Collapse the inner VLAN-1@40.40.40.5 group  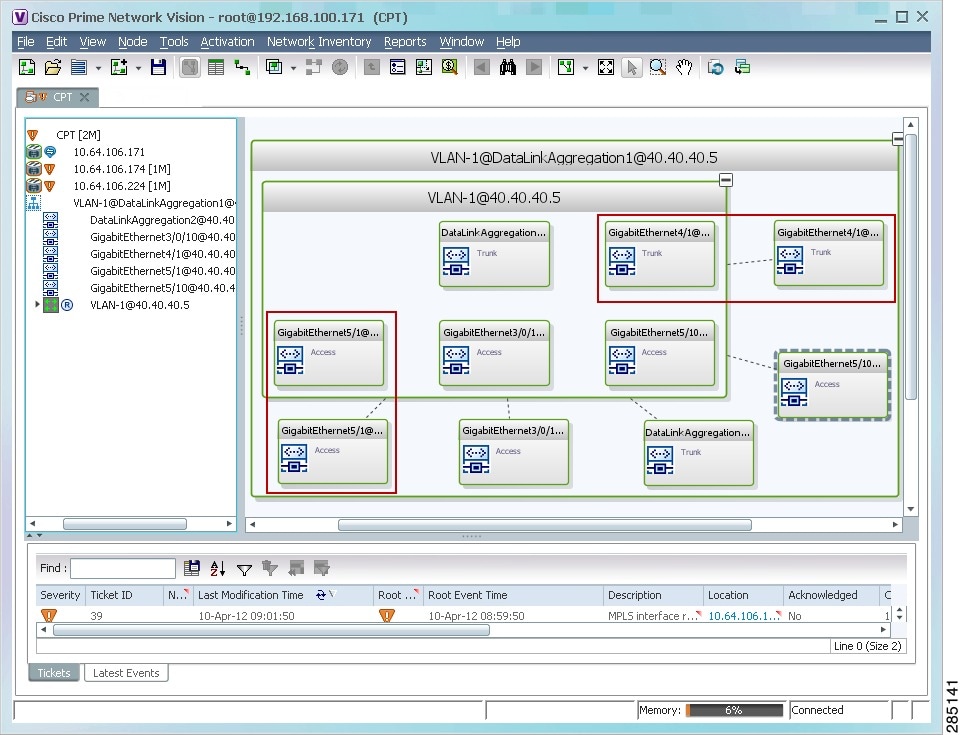tap(726, 180)
